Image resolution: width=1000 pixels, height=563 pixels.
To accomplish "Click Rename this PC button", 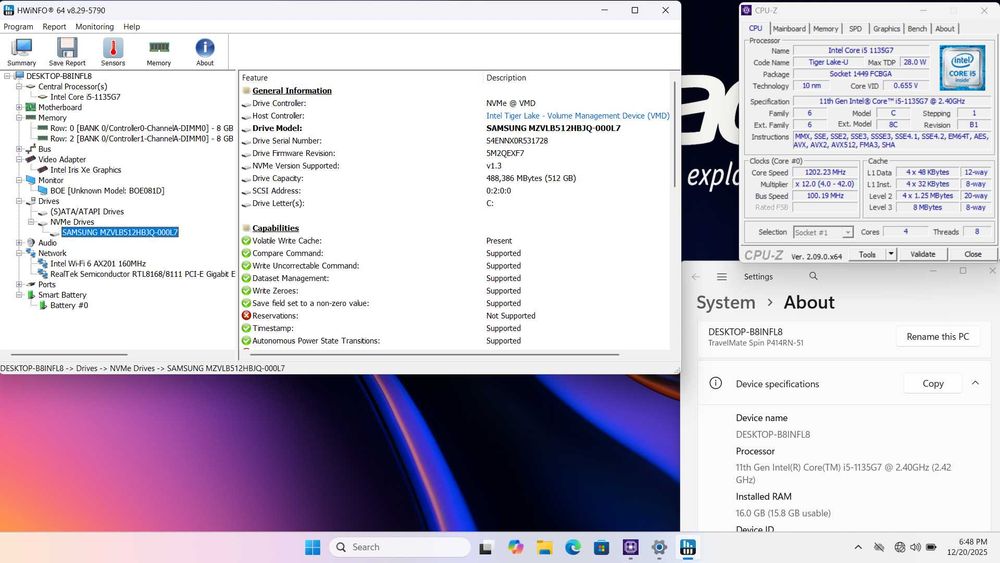I will (938, 337).
